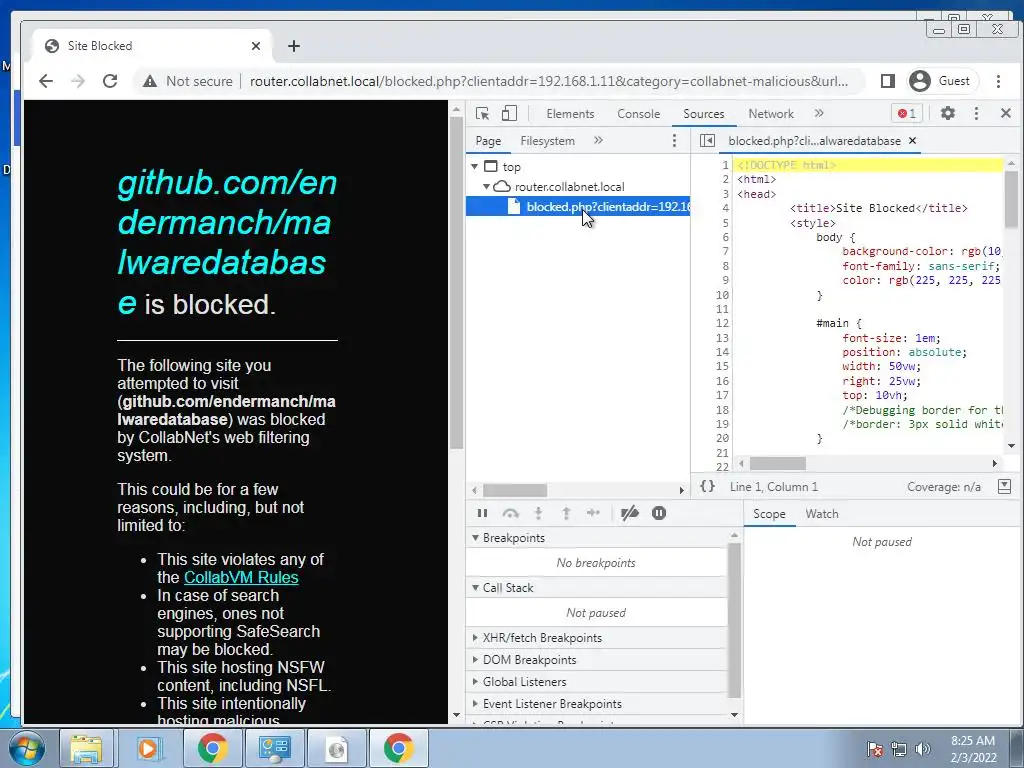Open the Network panel

(771, 114)
